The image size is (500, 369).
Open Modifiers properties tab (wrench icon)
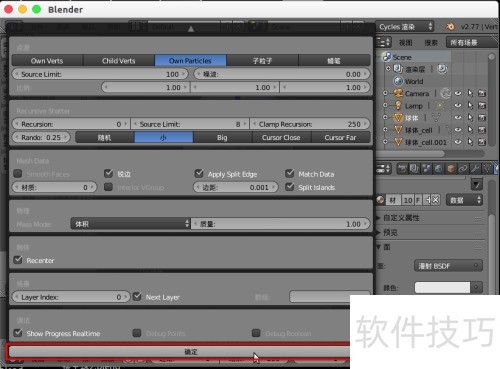(475, 169)
